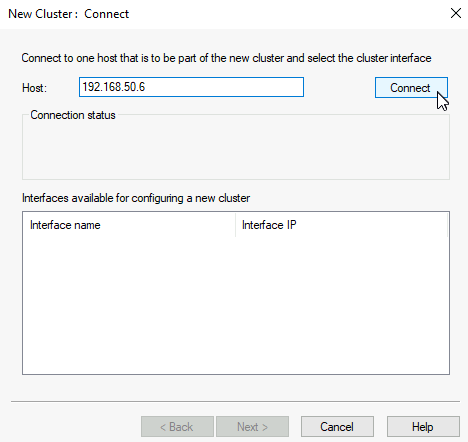
Task: Click the Connection status group label
Action: 73,115
